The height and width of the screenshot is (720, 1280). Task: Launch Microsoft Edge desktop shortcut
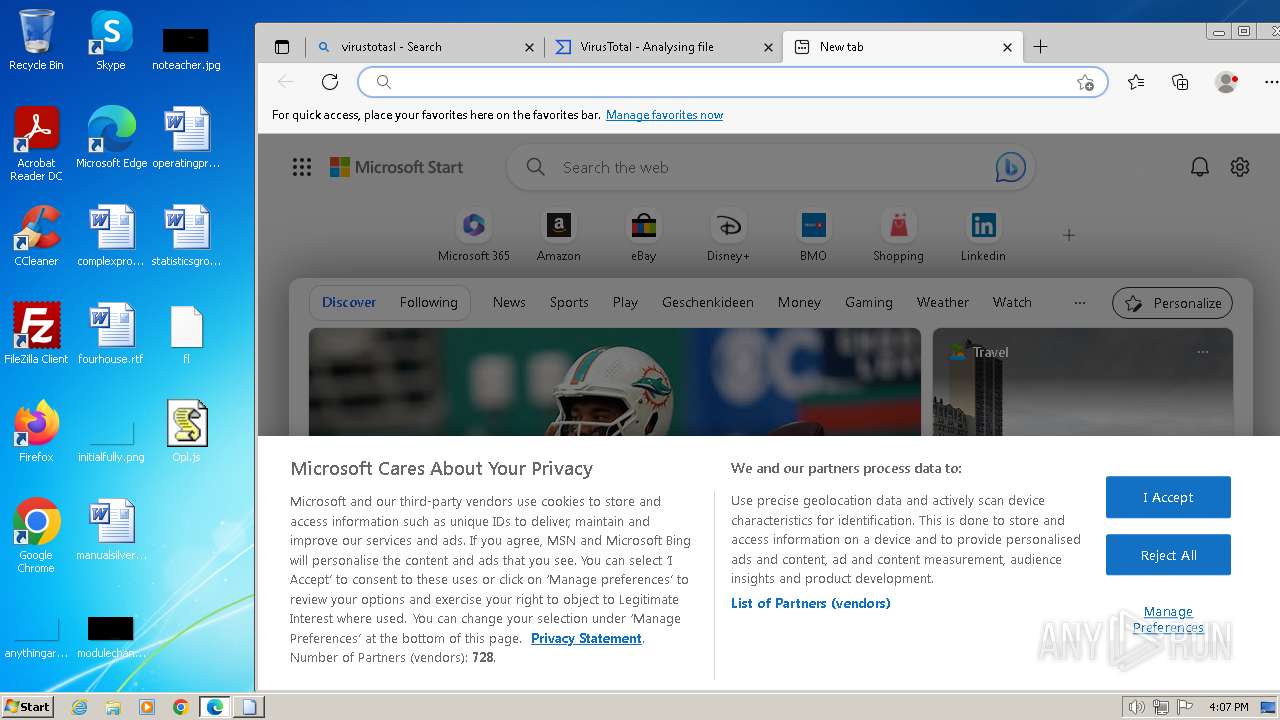pyautogui.click(x=111, y=137)
